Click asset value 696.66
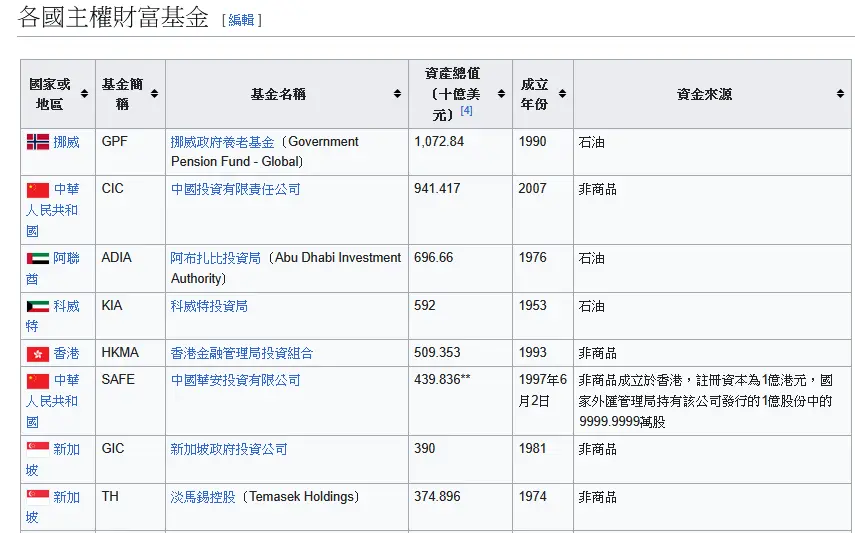Screen dimensions: 855x533 click(433, 257)
